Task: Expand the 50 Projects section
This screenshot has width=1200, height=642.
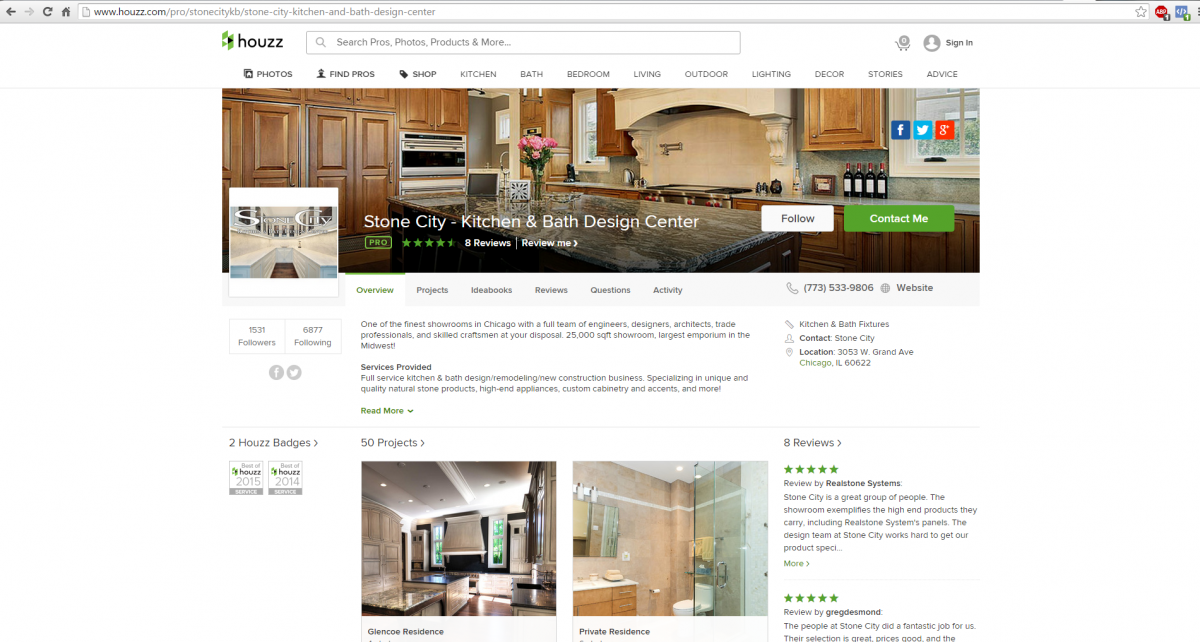Action: pos(392,442)
